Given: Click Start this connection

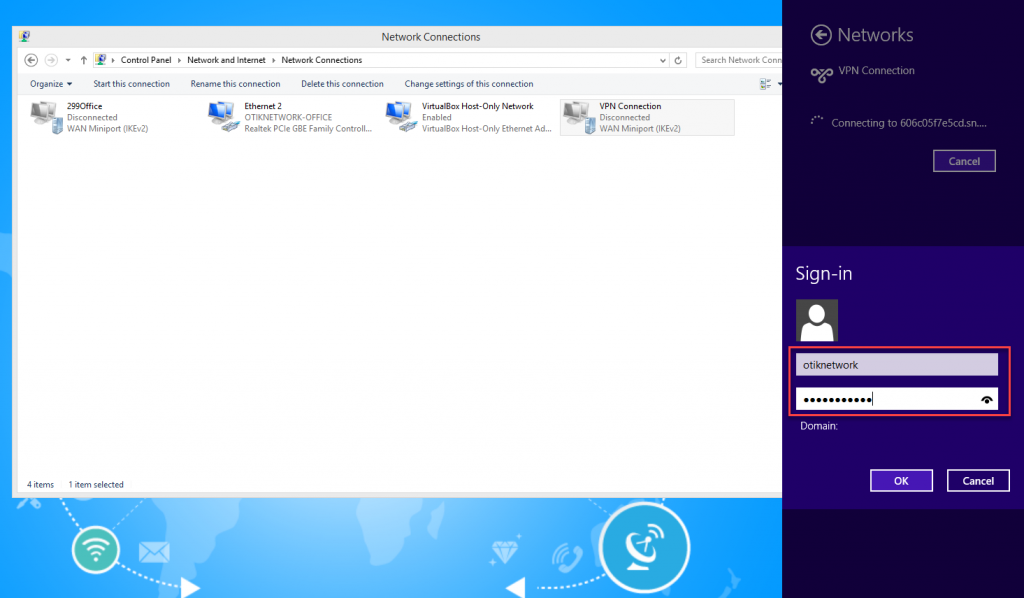Looking at the screenshot, I should pyautogui.click(x=131, y=84).
